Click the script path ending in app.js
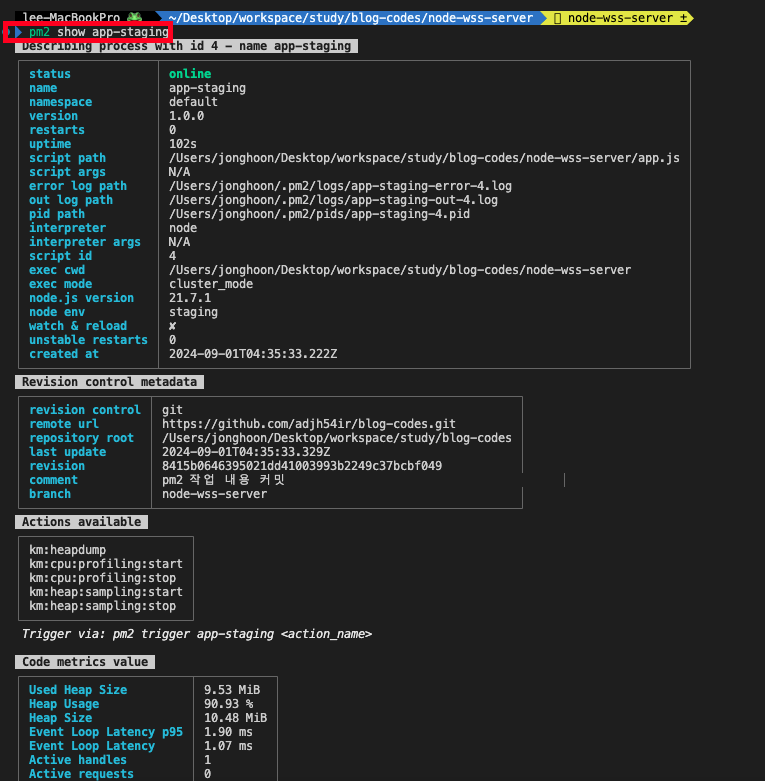 pyautogui.click(x=424, y=158)
